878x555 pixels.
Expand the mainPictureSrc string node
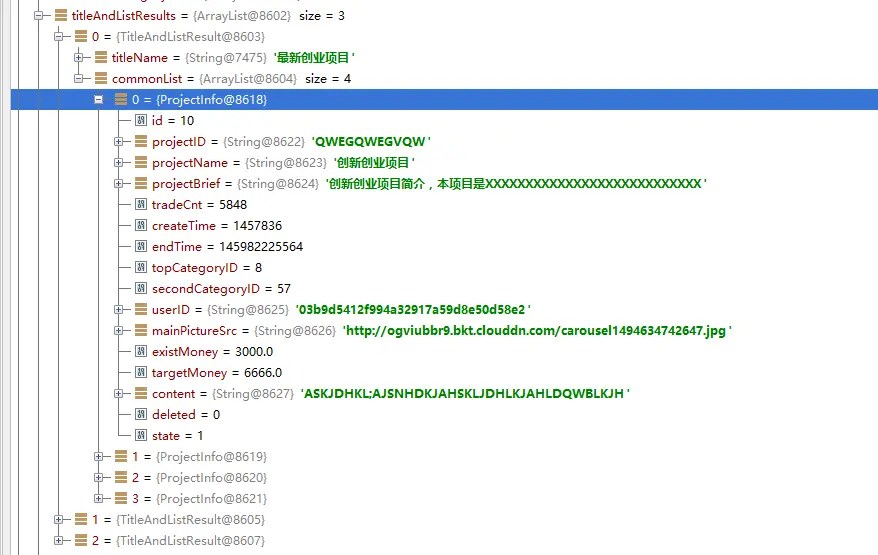pos(119,330)
